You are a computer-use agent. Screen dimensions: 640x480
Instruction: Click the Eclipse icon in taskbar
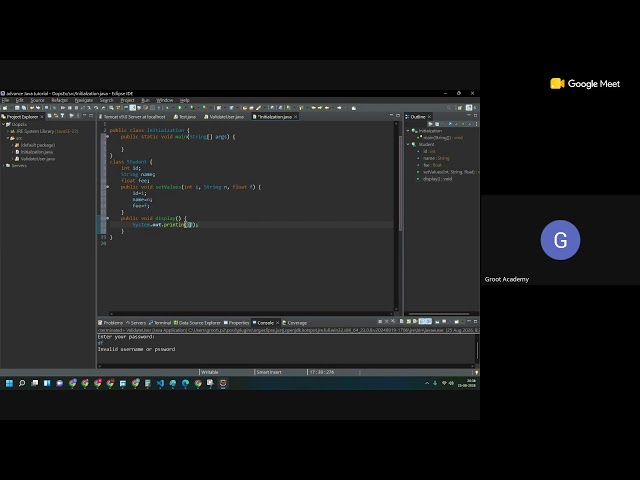pos(223,383)
